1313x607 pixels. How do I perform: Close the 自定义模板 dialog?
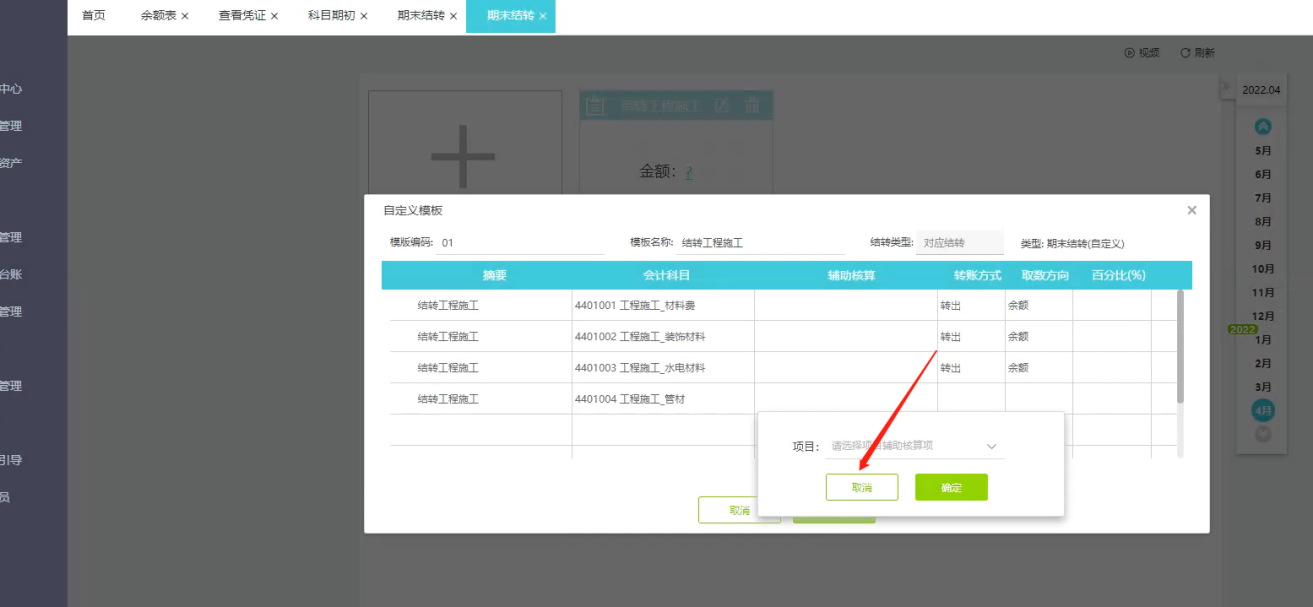pos(1191,210)
